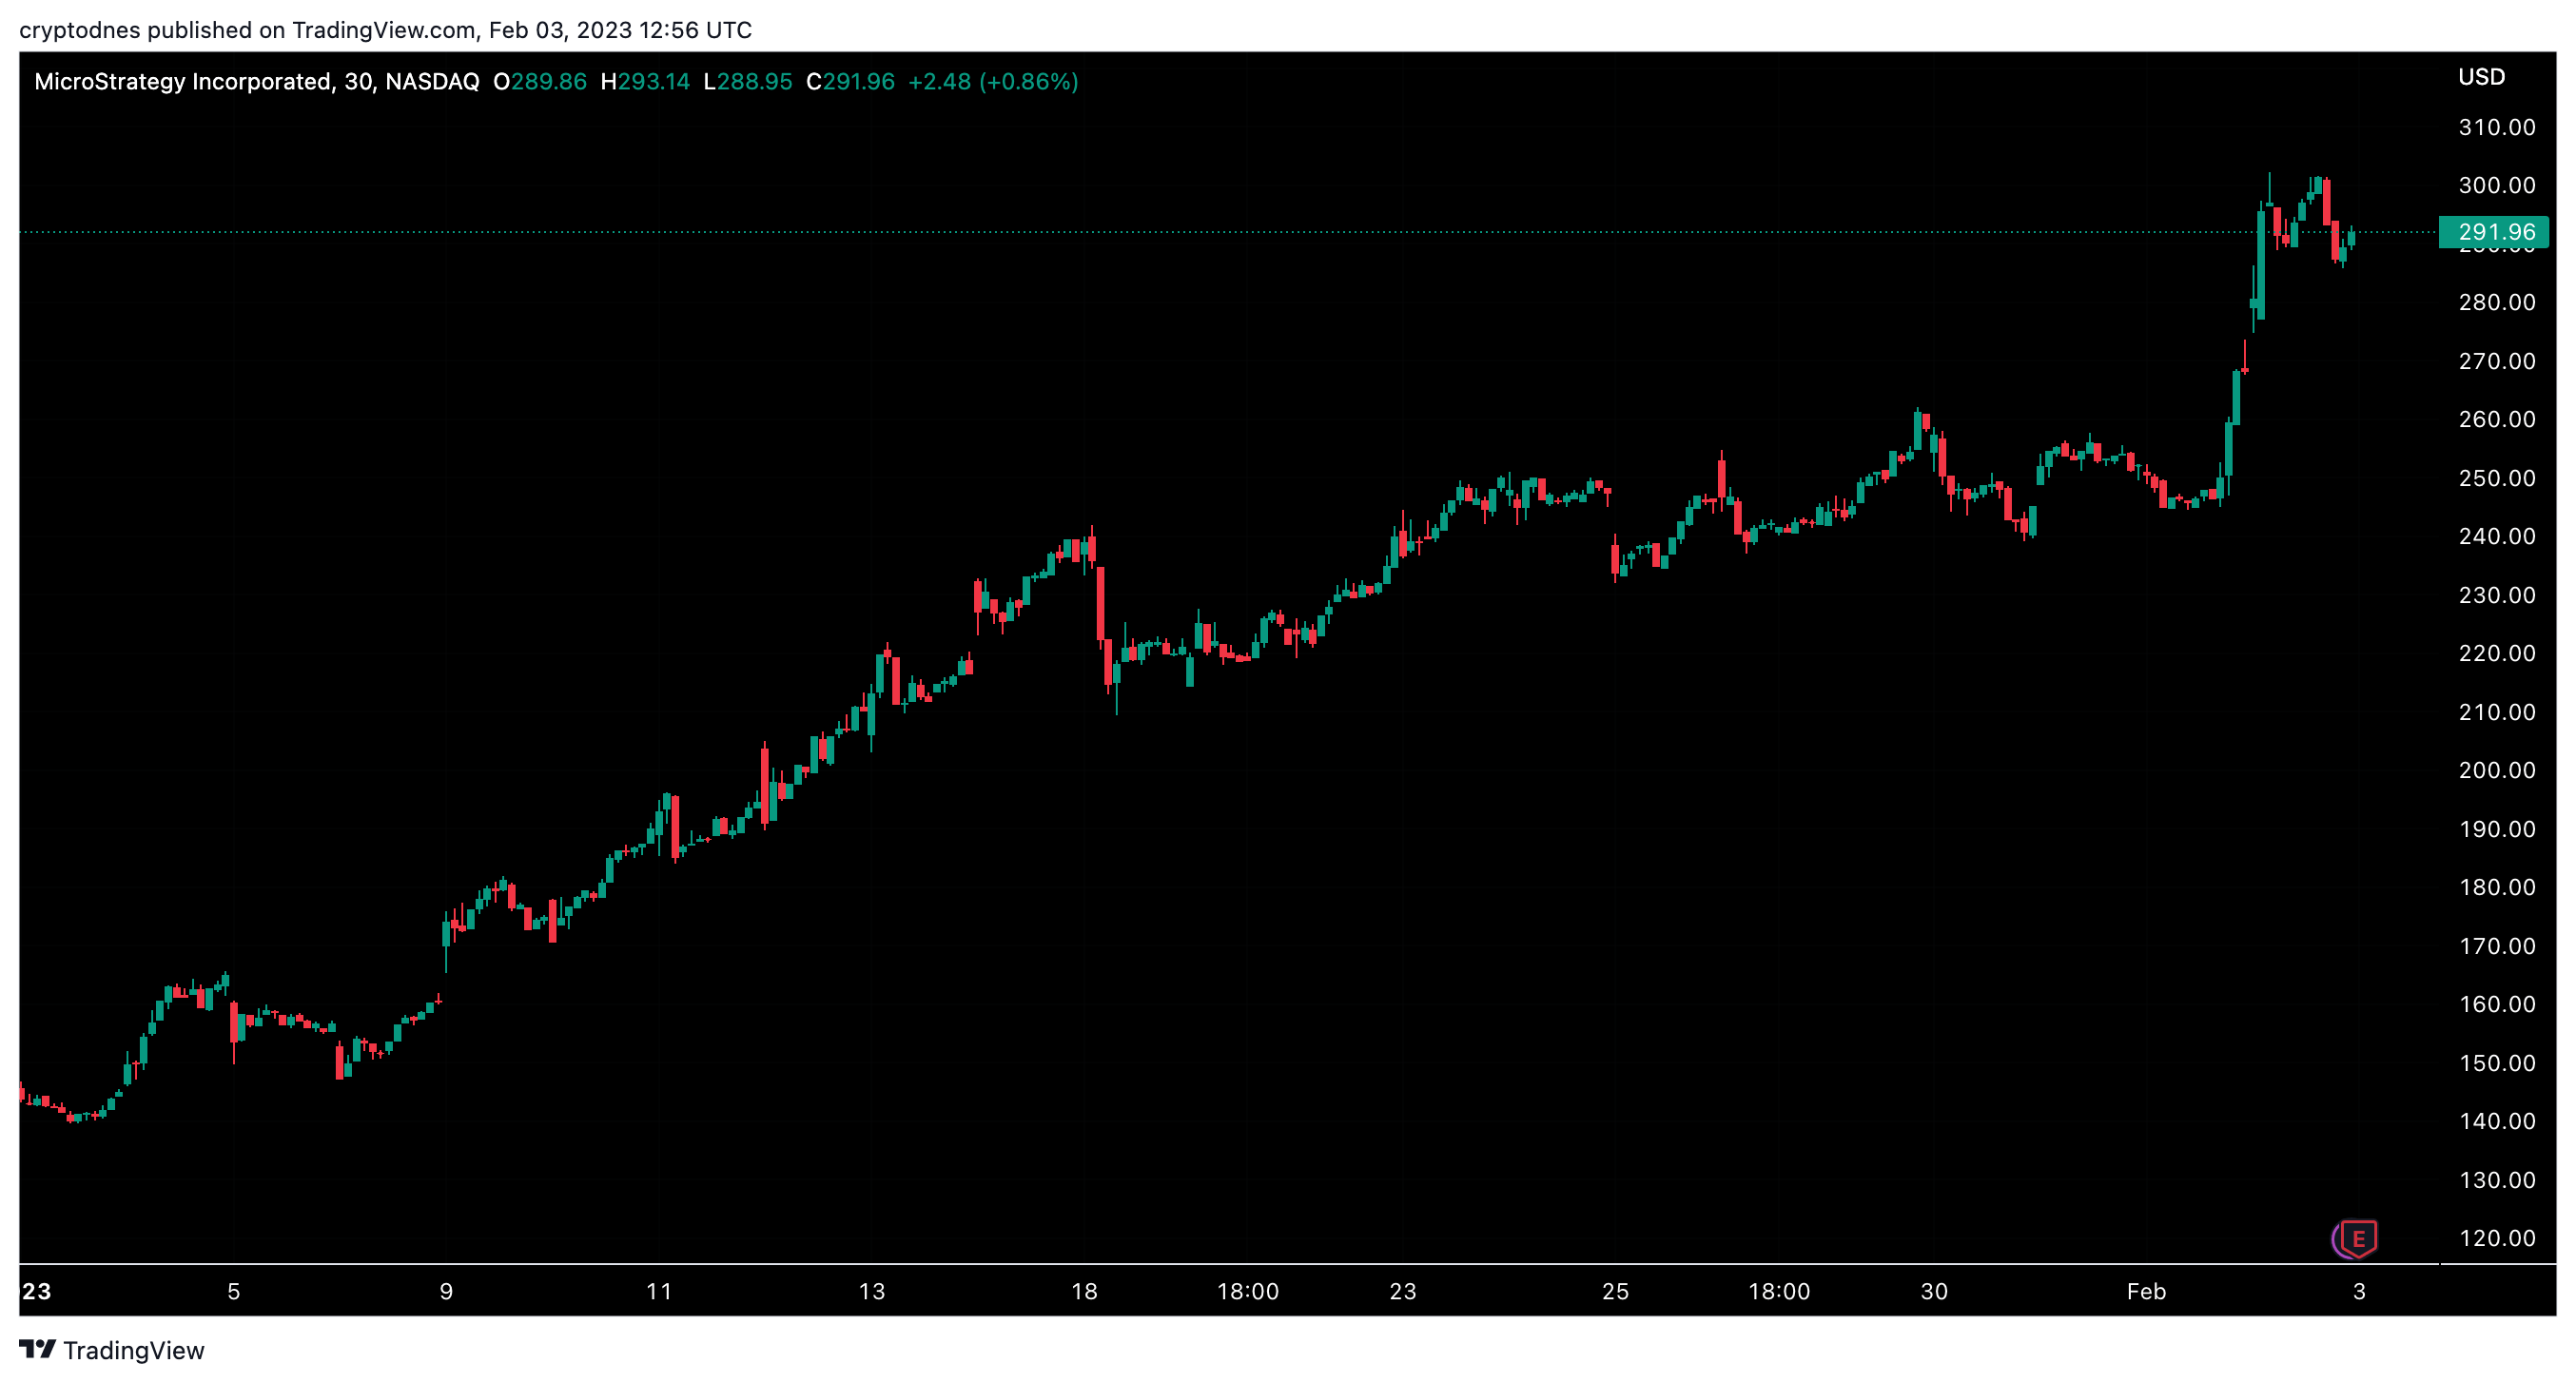Click the 220.00 price axis label
Viewport: 2576px width, 1383px height.
(x=2497, y=653)
